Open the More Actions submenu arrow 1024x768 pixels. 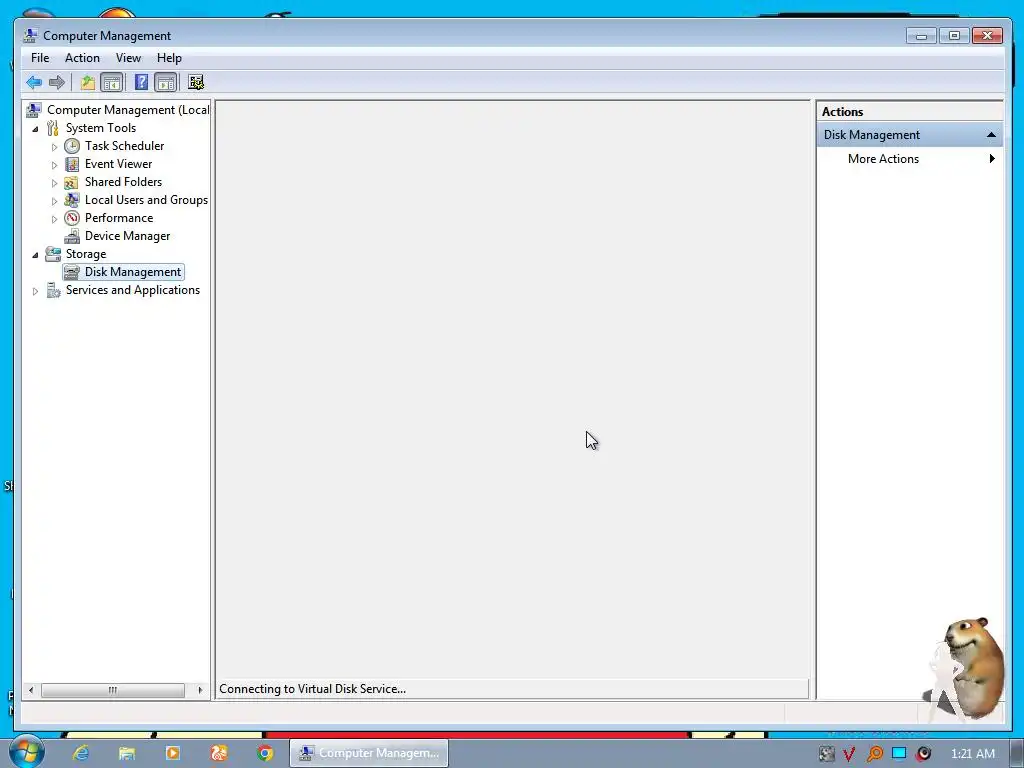coord(992,159)
